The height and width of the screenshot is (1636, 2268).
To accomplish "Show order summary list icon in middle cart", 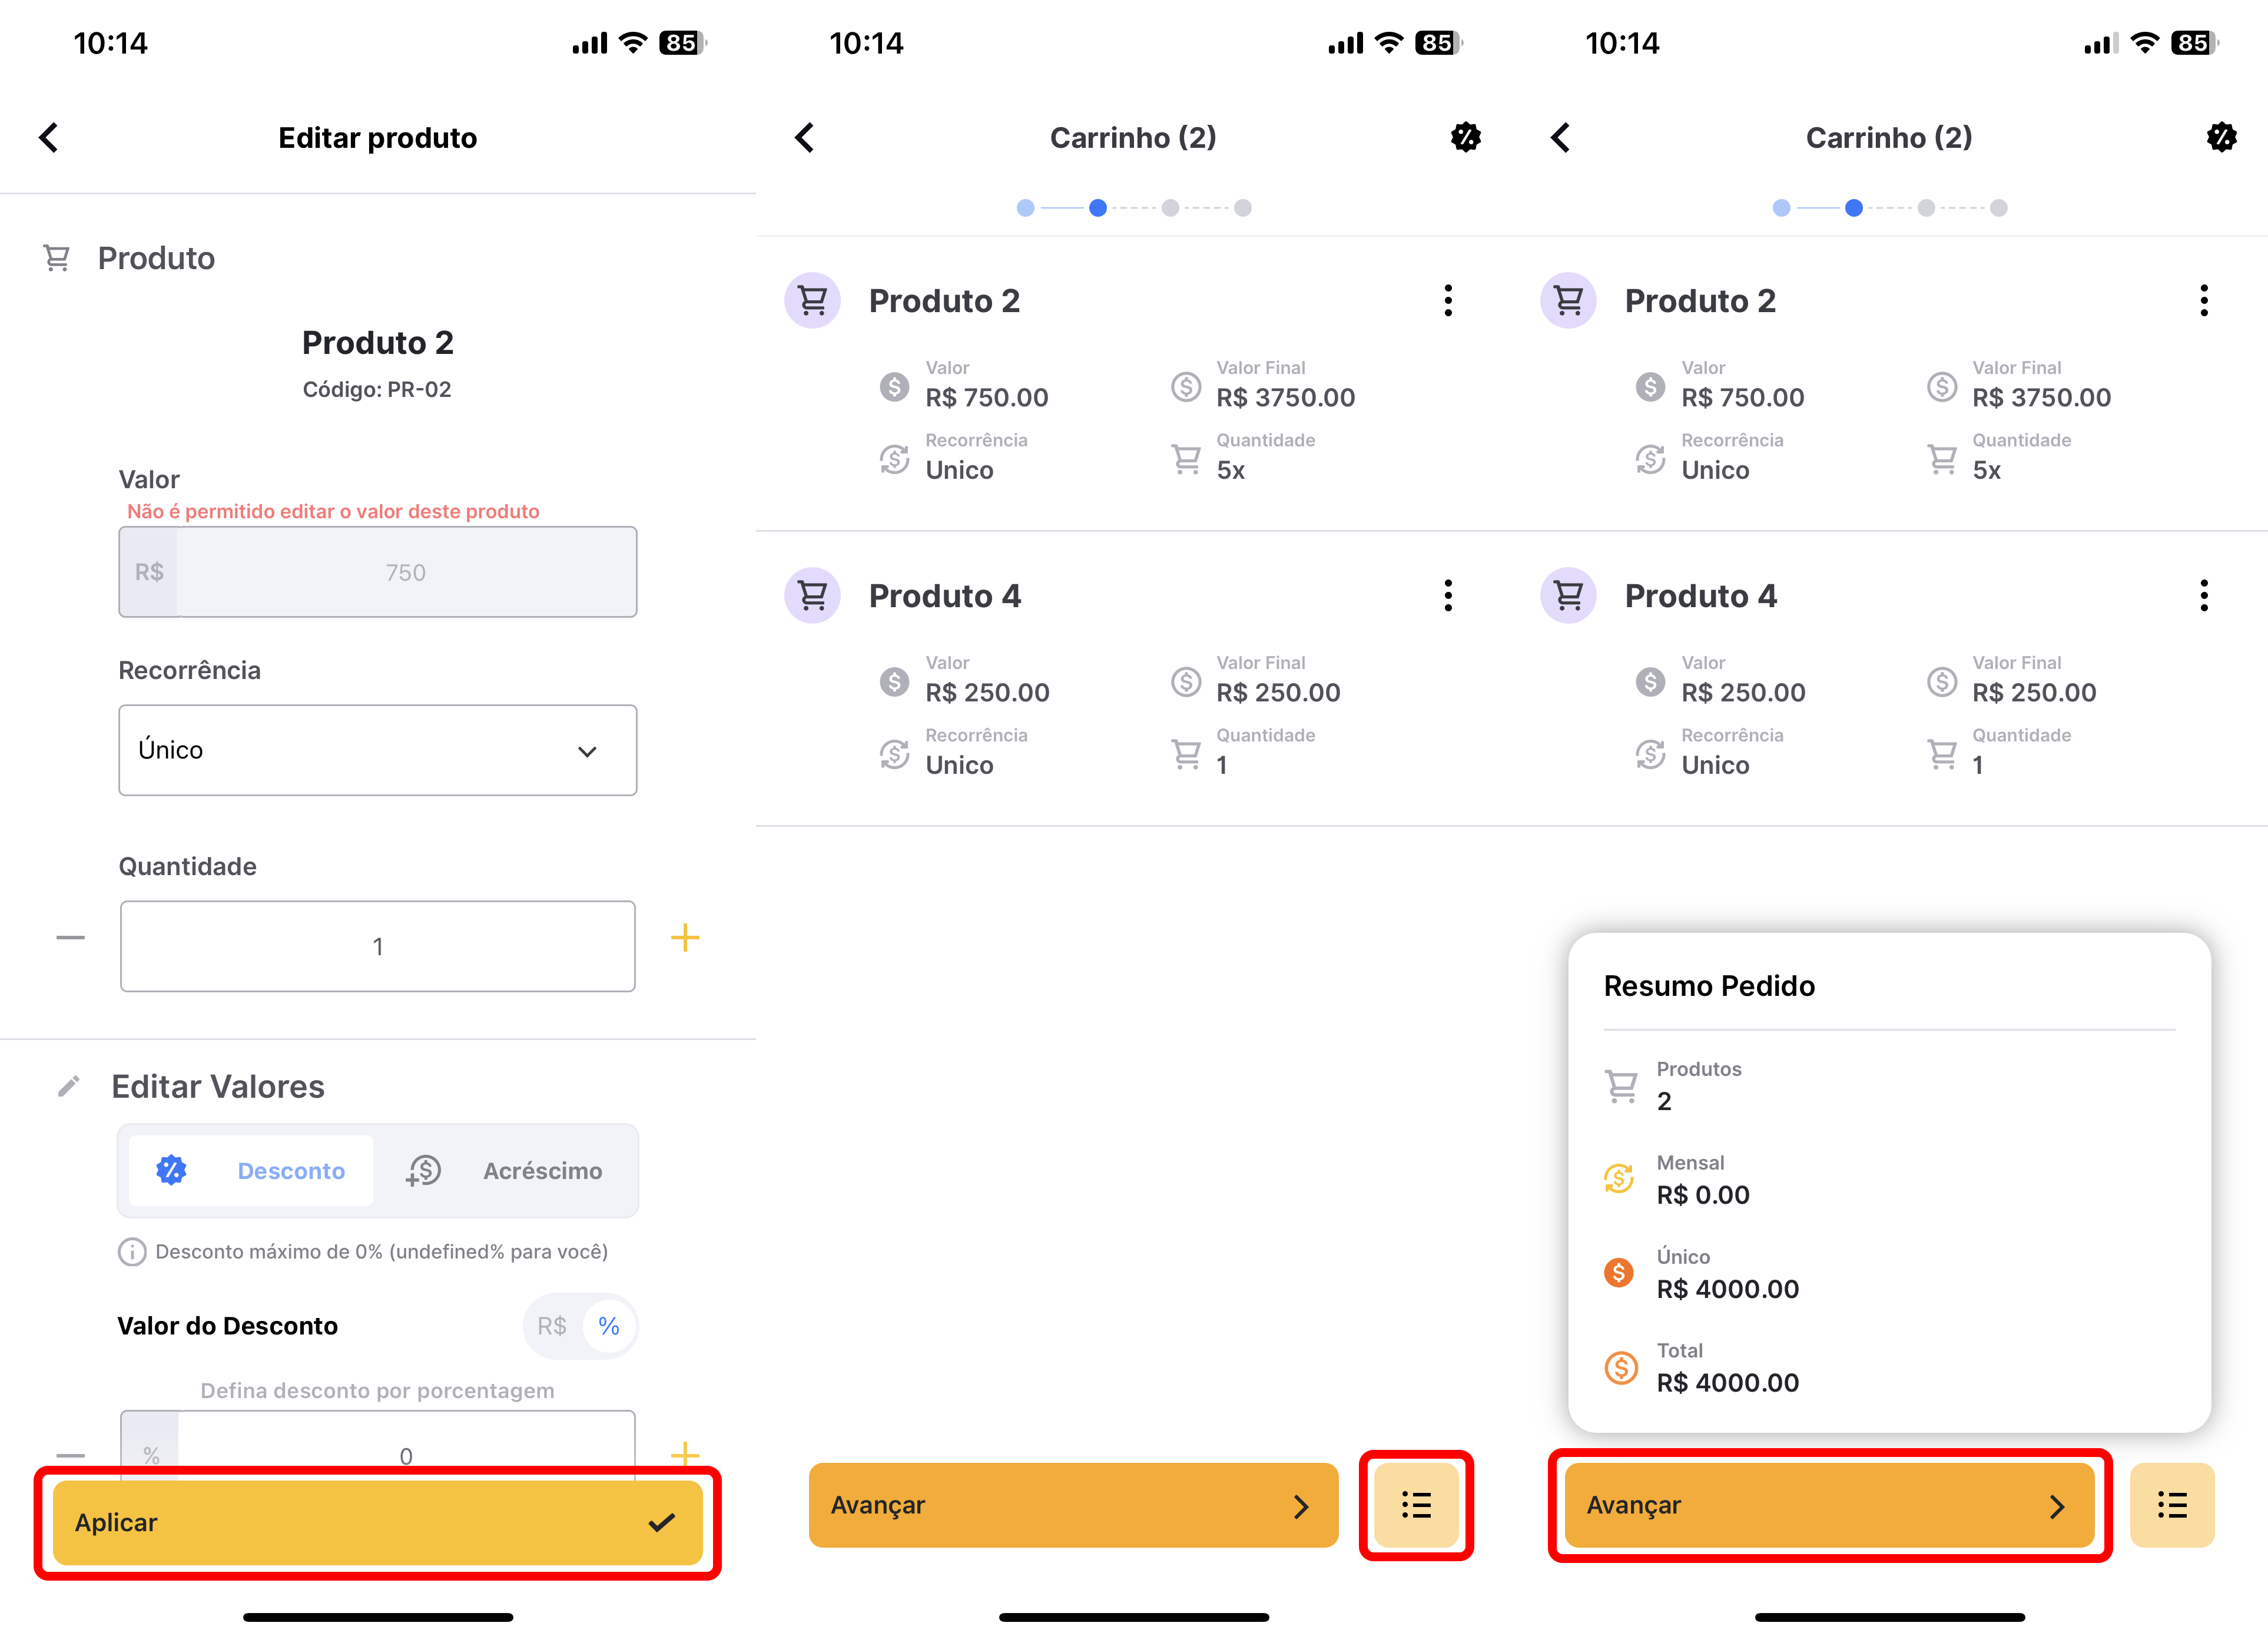I will [x=1416, y=1505].
